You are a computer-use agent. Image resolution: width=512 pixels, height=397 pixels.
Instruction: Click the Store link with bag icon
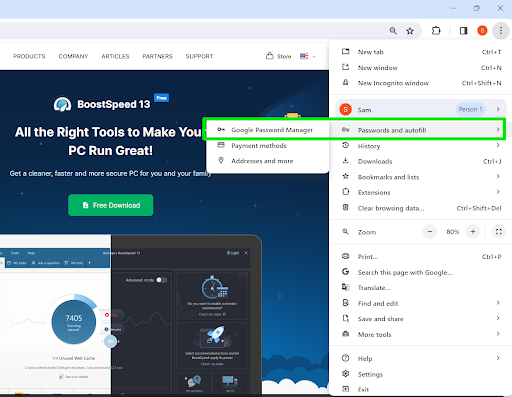tap(279, 56)
